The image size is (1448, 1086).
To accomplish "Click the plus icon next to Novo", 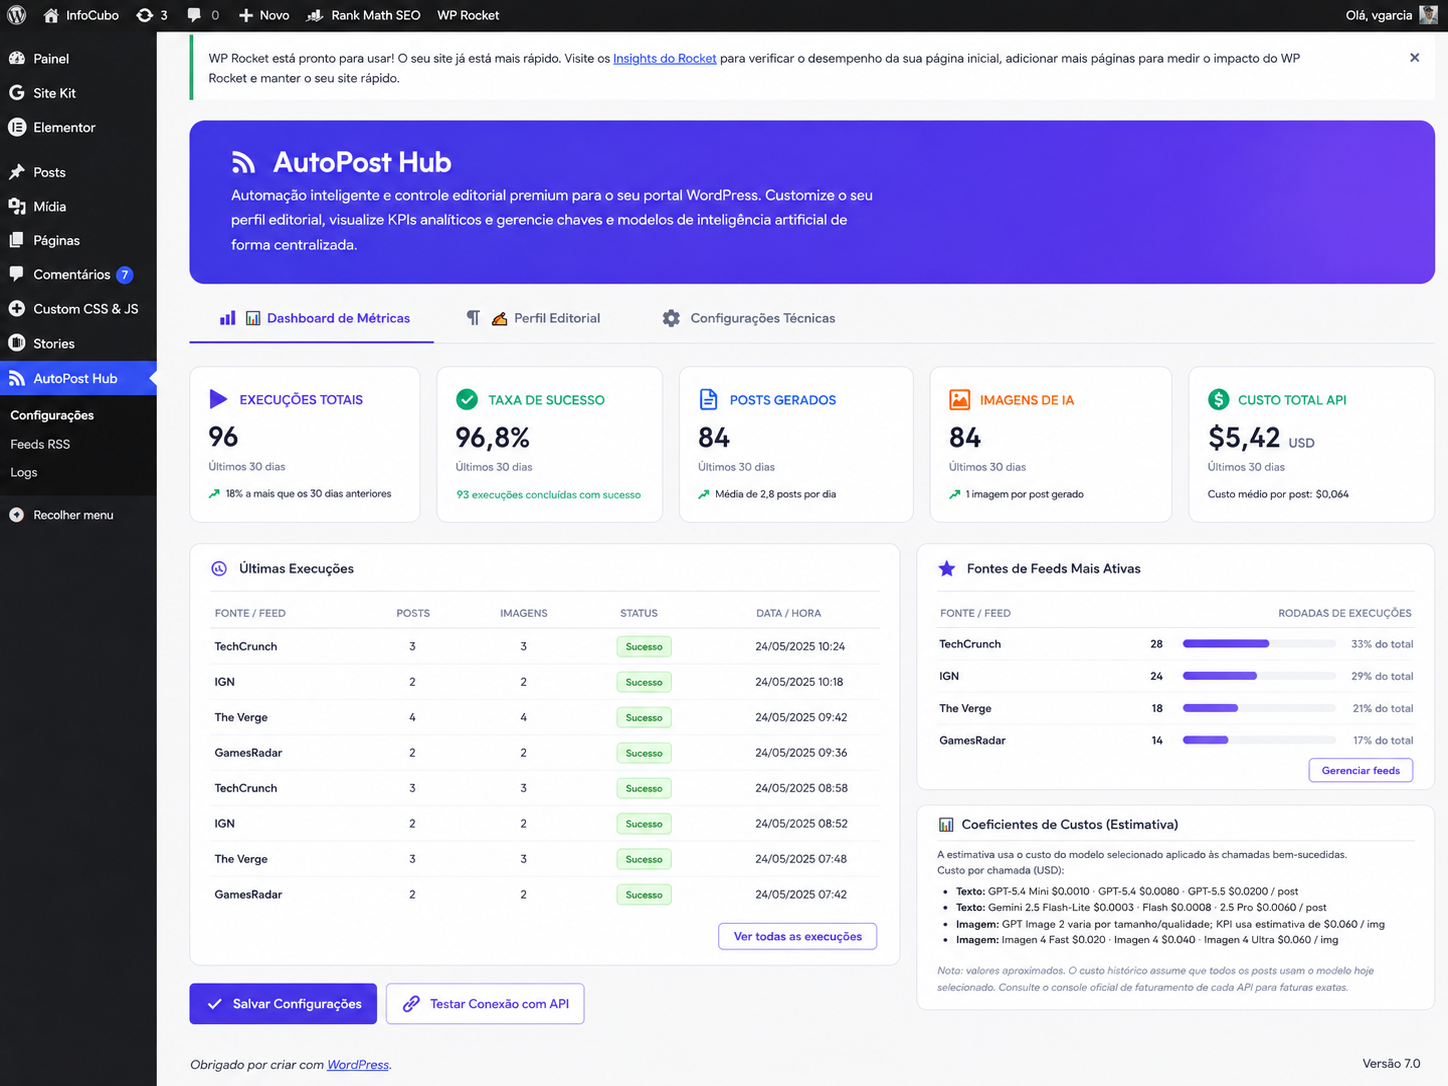I will 245,16.
